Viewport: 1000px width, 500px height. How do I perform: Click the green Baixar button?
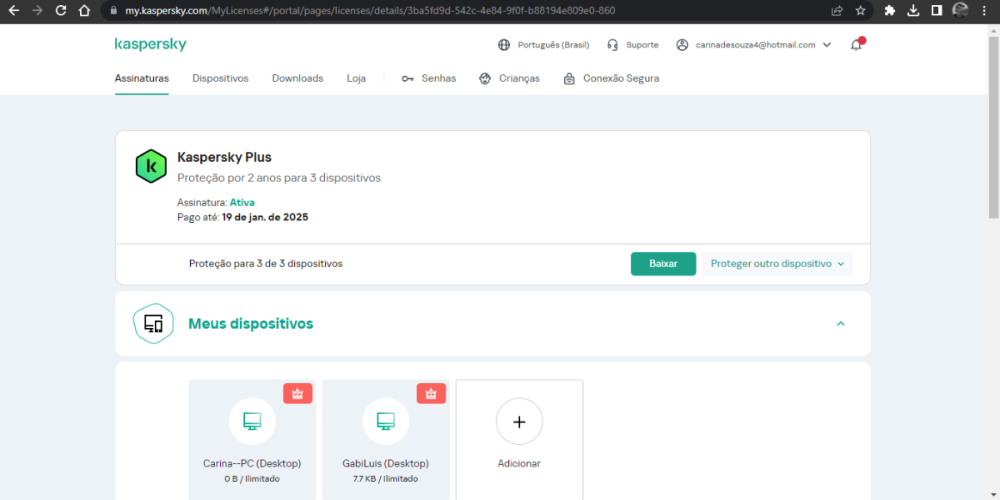663,263
